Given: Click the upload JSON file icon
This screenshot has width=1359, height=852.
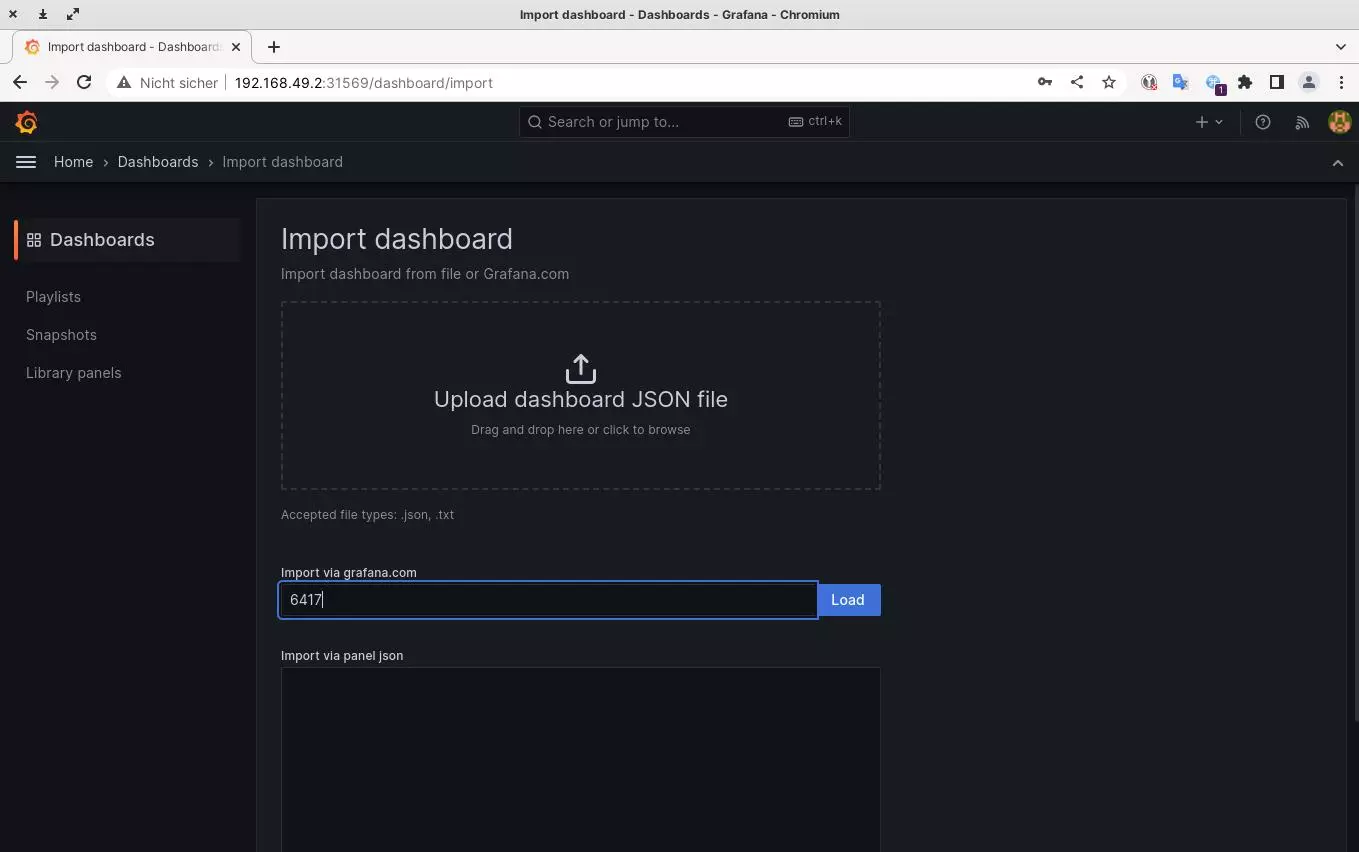Looking at the screenshot, I should [x=580, y=369].
